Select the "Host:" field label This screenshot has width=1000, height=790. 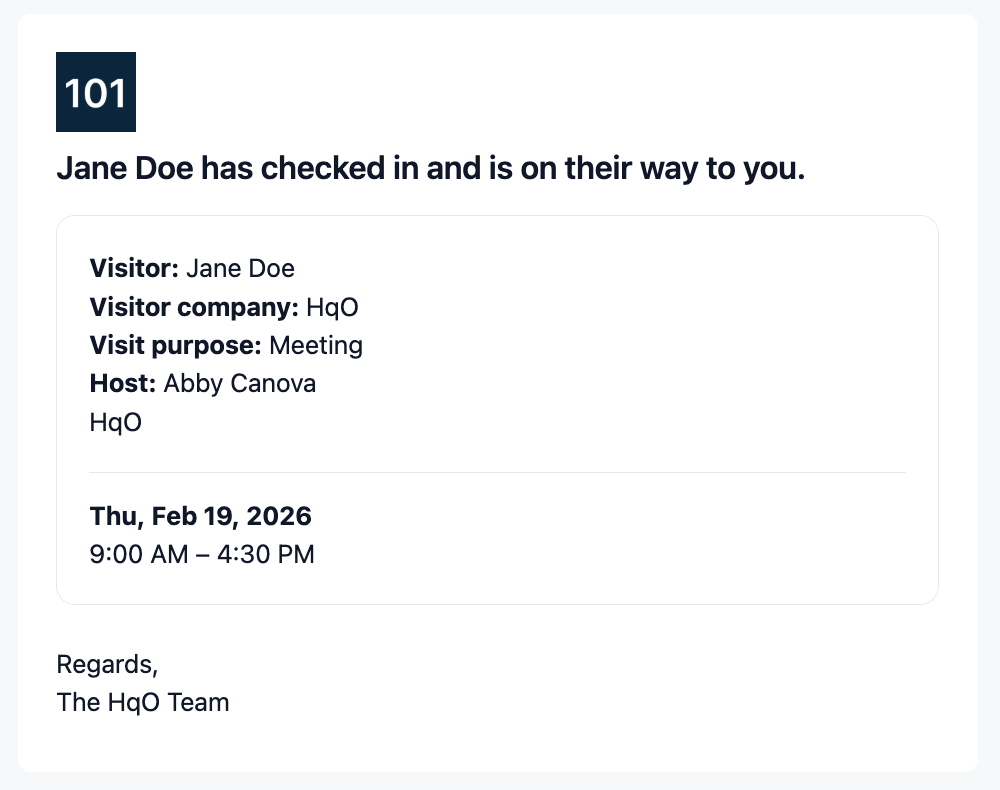[x=123, y=384]
